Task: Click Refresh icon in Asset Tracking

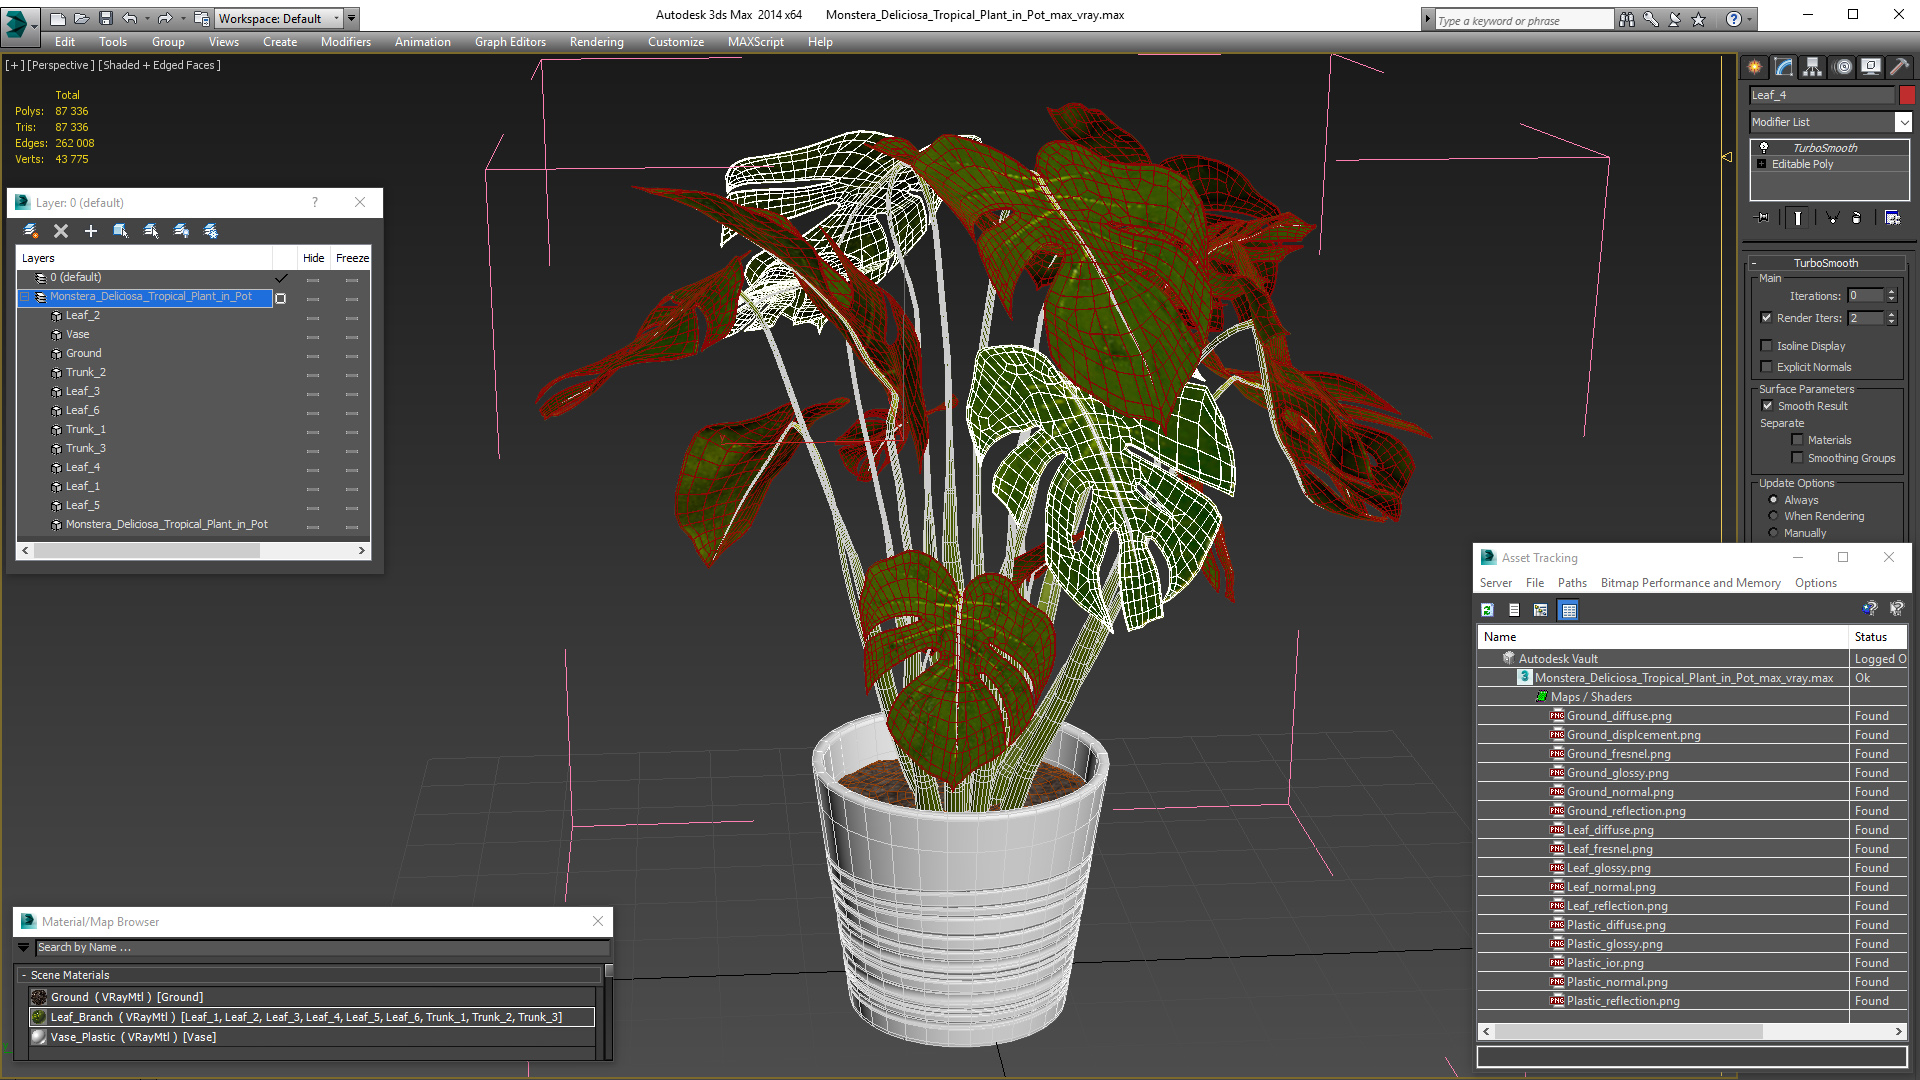Action: tap(1487, 610)
